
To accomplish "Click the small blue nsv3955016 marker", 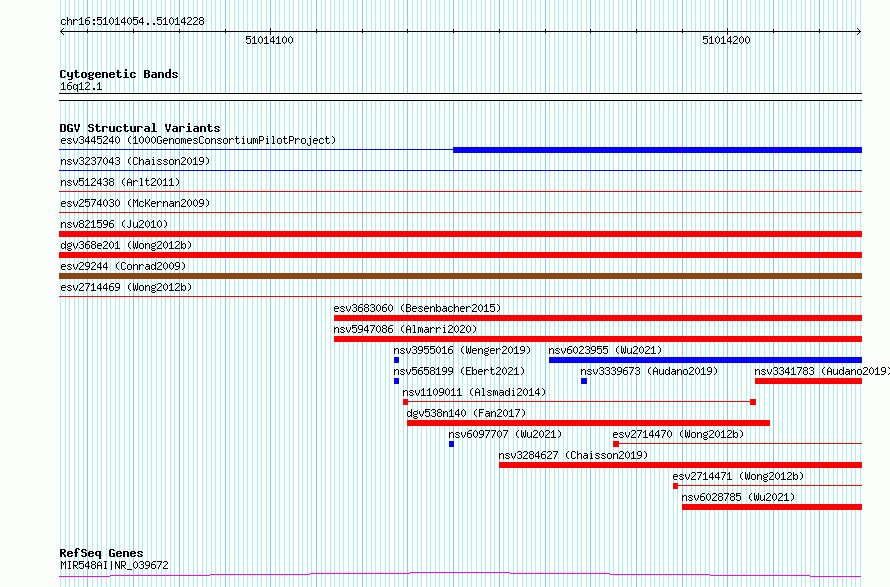I will click(396, 360).
